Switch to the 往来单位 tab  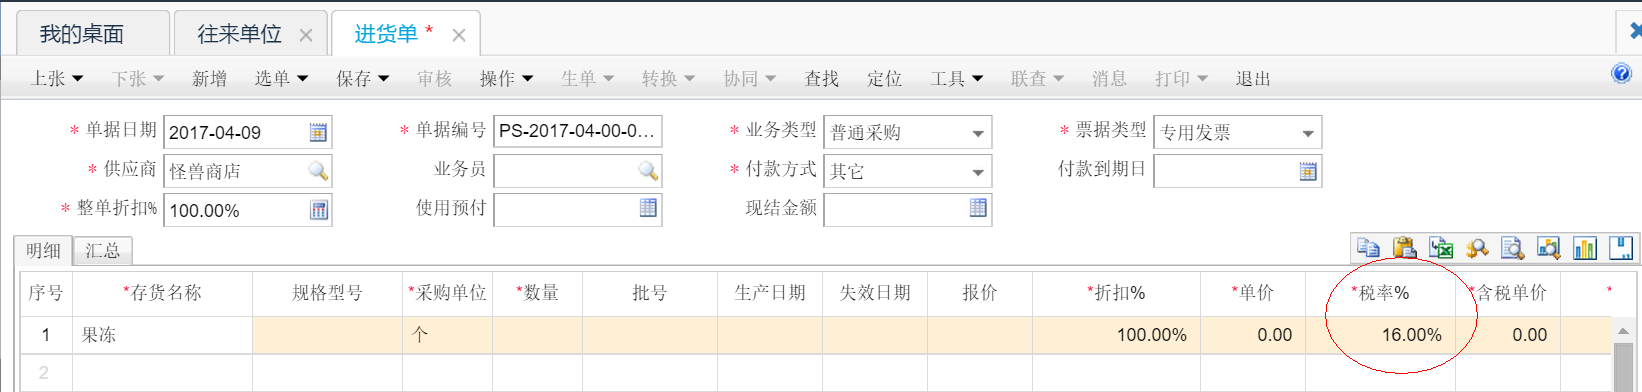[240, 34]
